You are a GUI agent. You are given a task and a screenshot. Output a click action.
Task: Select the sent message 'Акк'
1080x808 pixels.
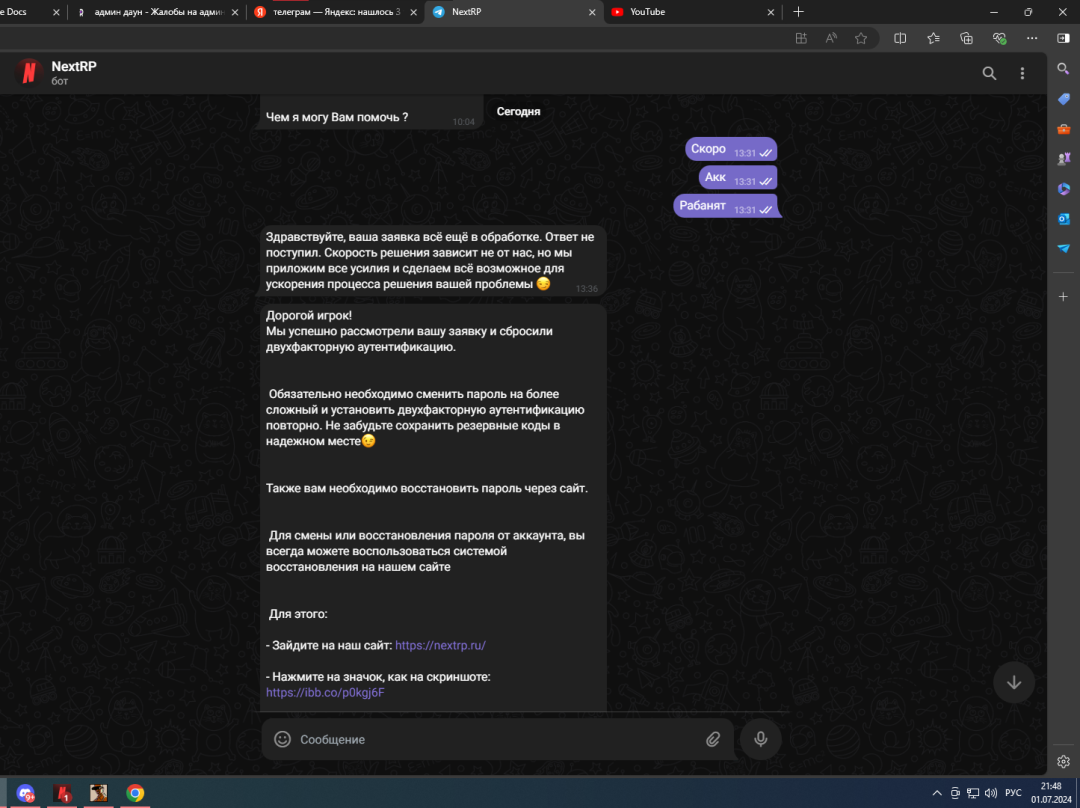point(738,178)
